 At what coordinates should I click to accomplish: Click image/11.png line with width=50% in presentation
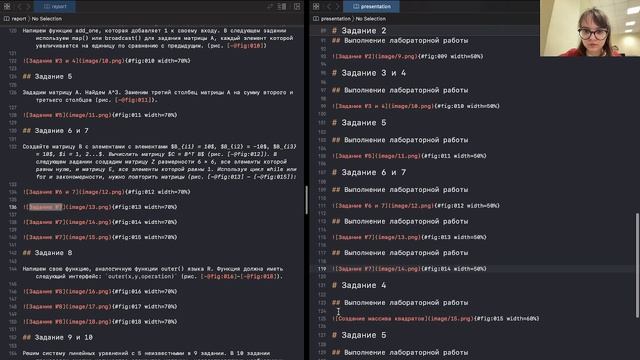tap(409, 156)
